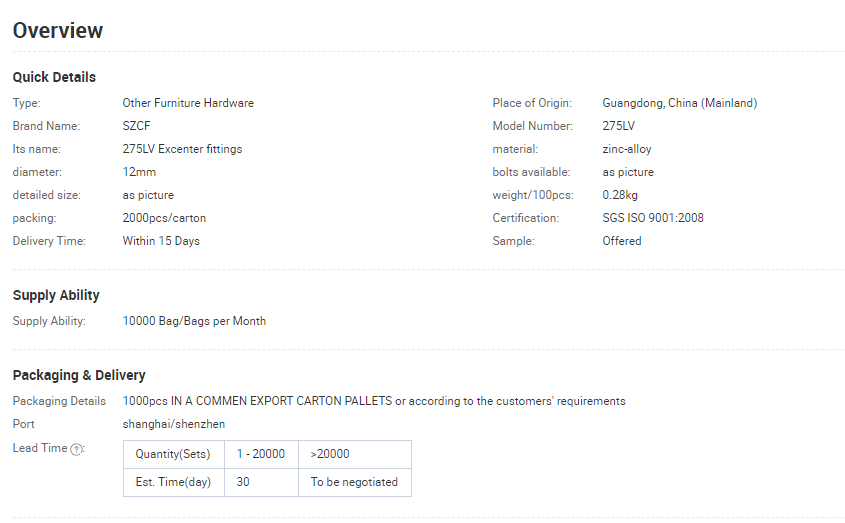845x523 pixels.
Task: Click the 'To be negotiated' table cell
Action: 355,483
